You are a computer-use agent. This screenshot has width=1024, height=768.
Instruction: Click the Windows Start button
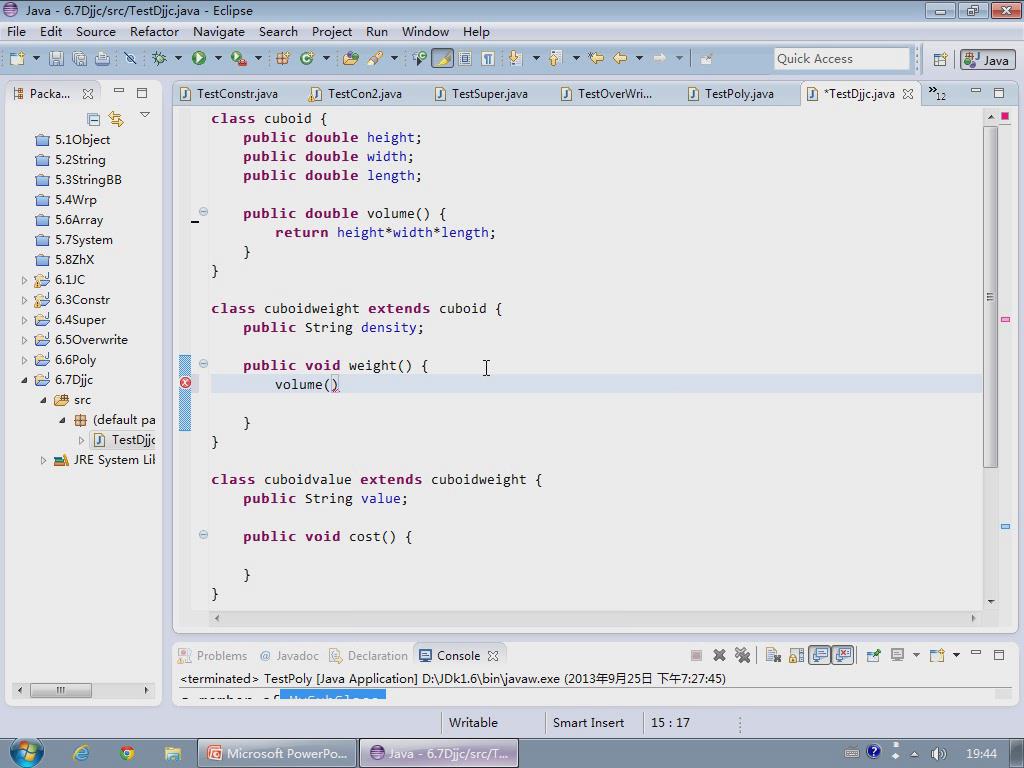(26, 752)
